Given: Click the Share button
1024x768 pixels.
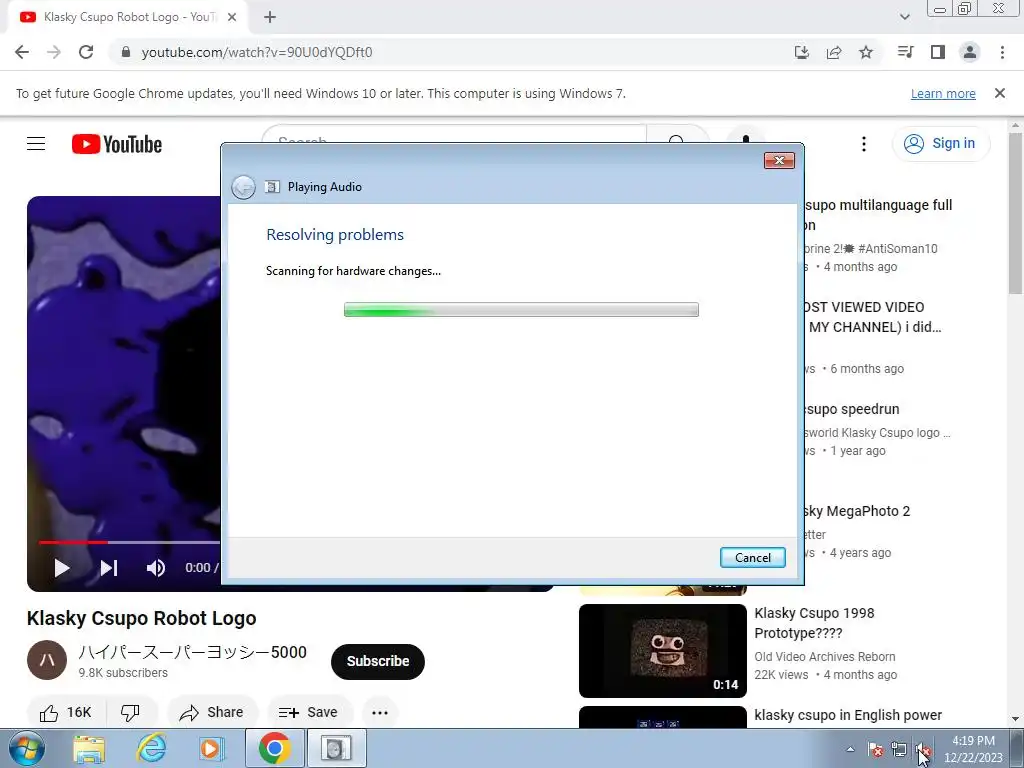Looking at the screenshot, I should (x=212, y=712).
